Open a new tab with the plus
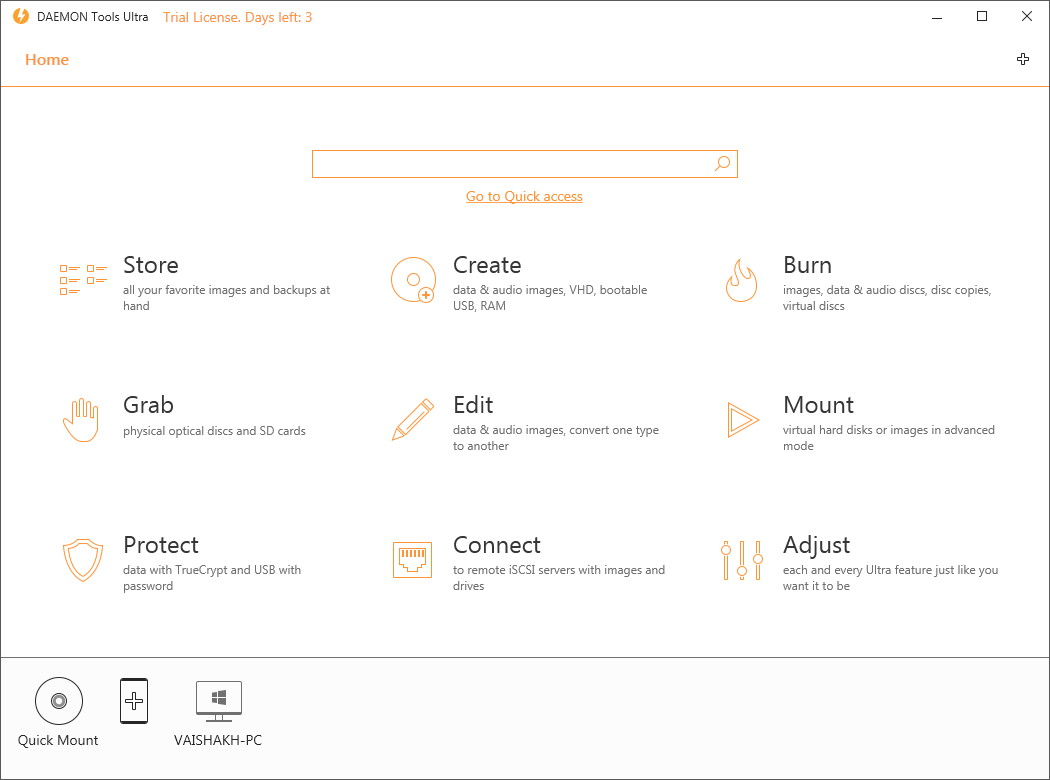 coord(1023,59)
